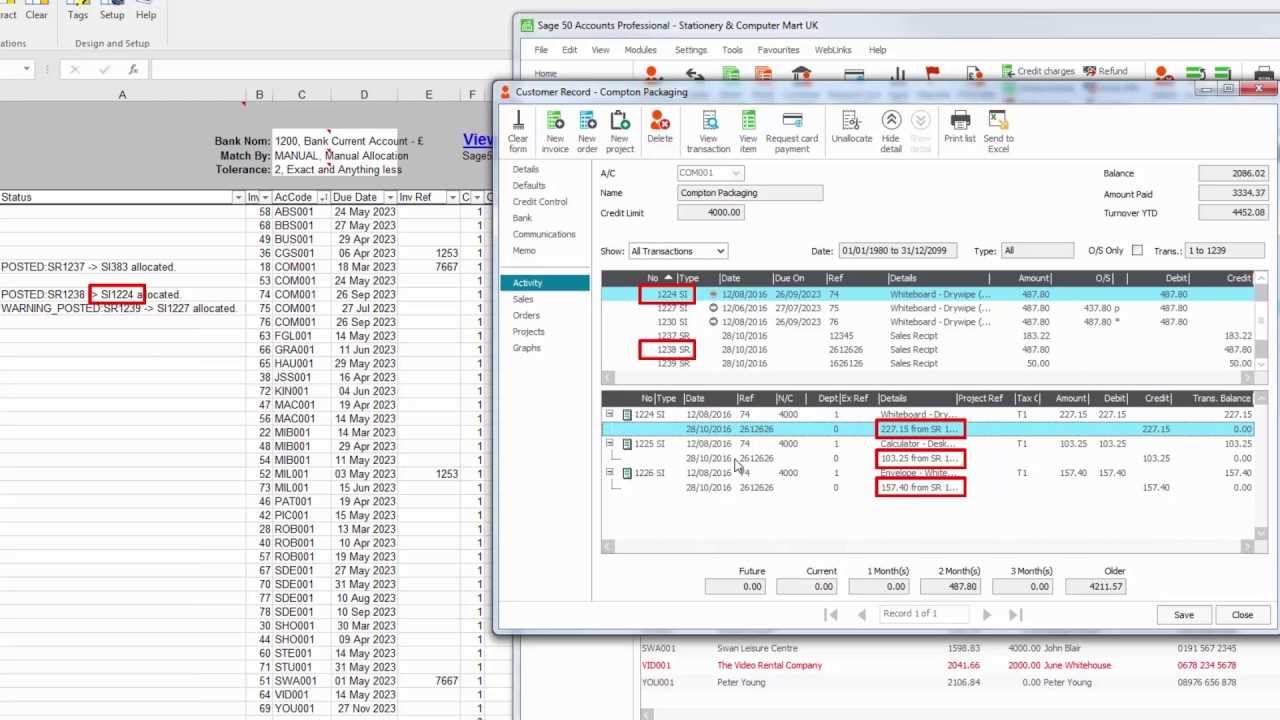The height and width of the screenshot is (720, 1280).
Task: Click Refund in Sage main toolbar
Action: click(x=1105, y=71)
